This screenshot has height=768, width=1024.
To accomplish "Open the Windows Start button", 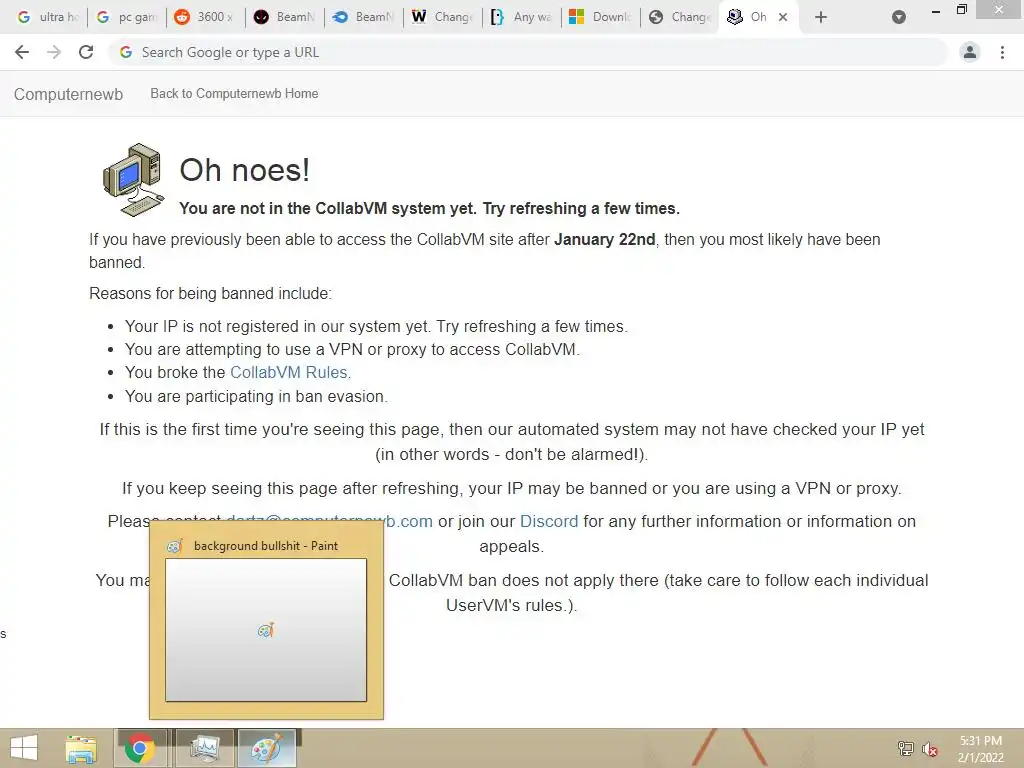I will tap(24, 748).
